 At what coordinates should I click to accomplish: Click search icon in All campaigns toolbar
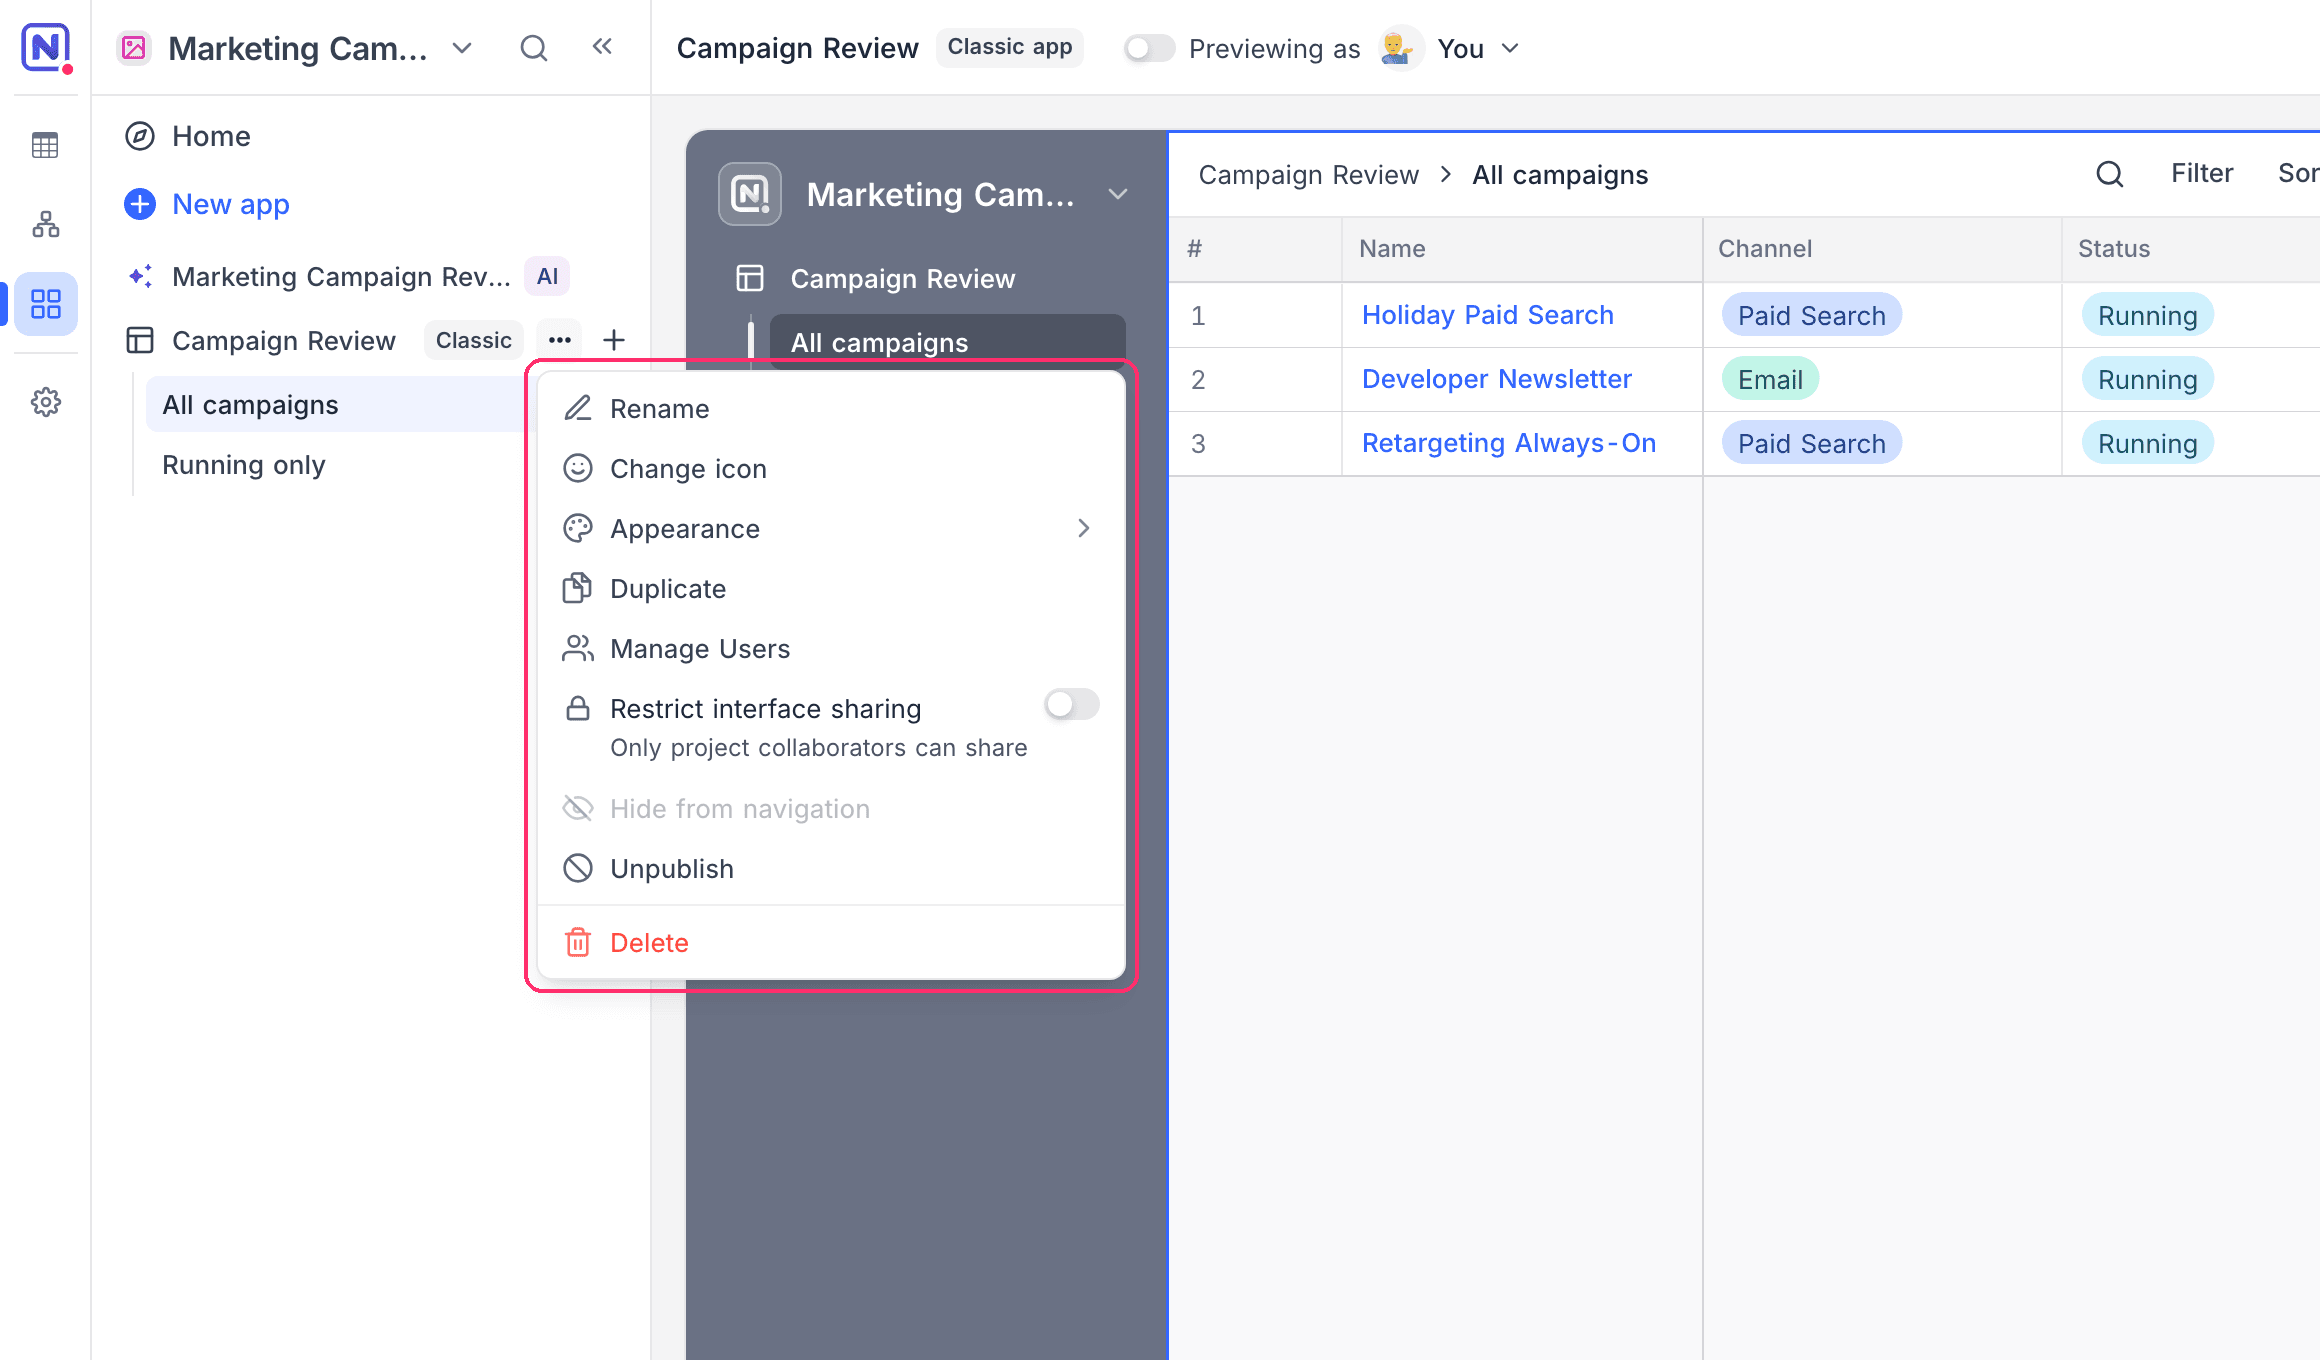click(2110, 174)
